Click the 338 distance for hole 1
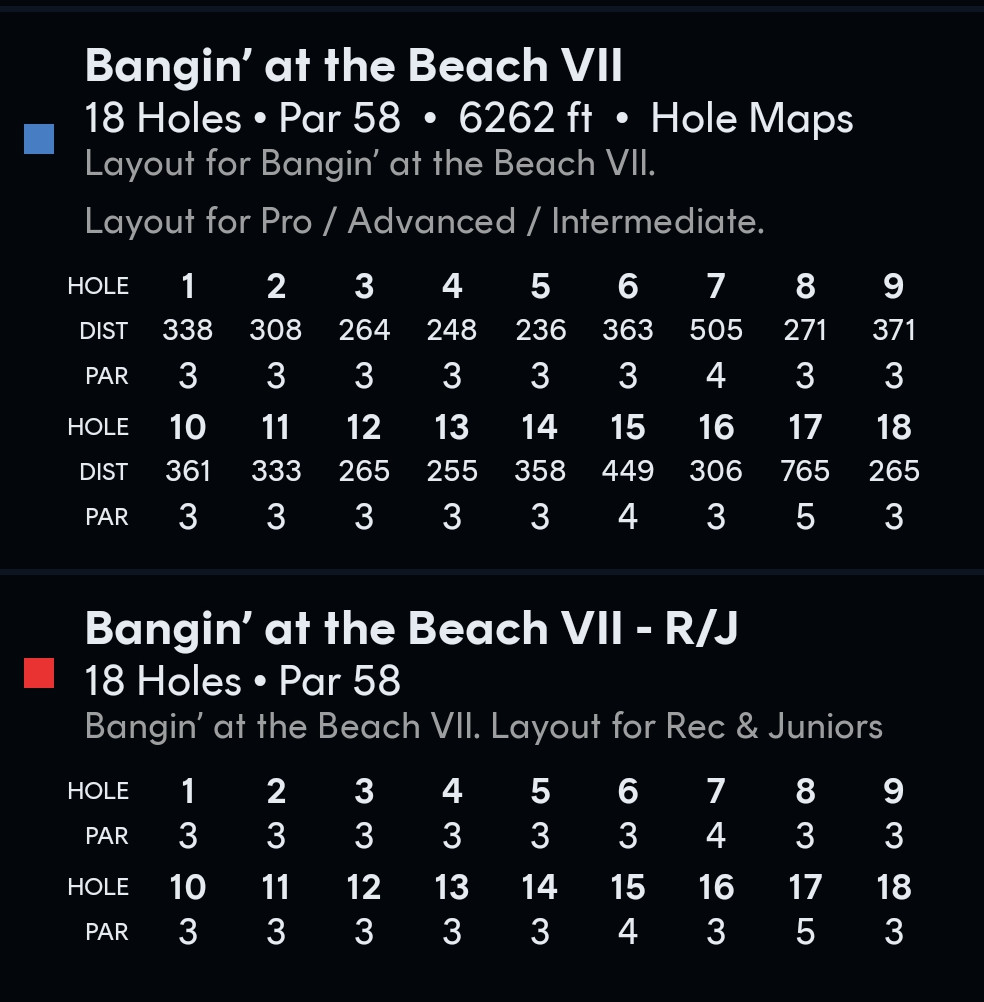Image resolution: width=984 pixels, height=1002 pixels. pyautogui.click(x=187, y=330)
